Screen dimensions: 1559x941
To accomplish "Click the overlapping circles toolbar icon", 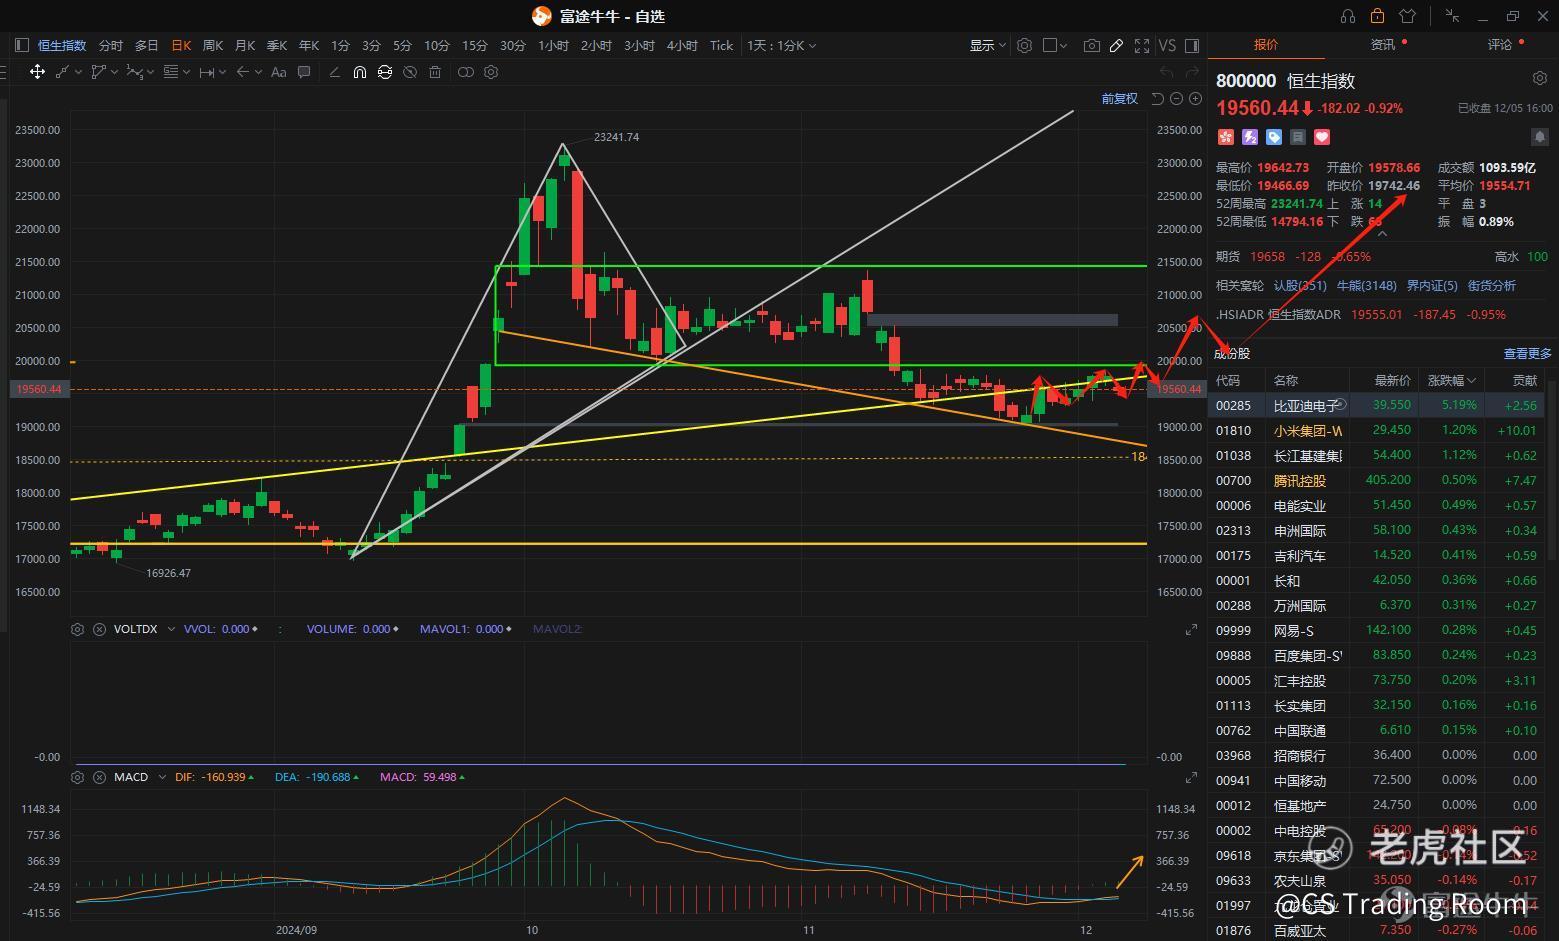I will click(x=465, y=72).
